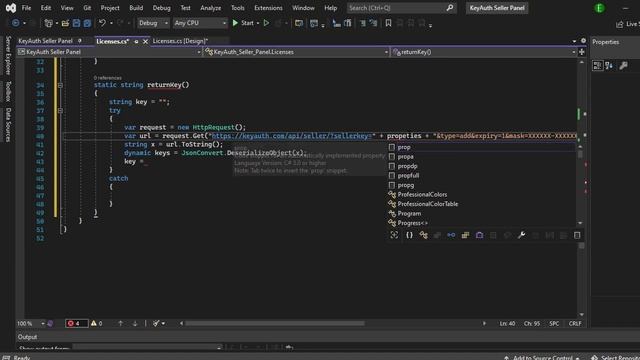Toggle the expander target-type filter icon
Viewport: 640px width, 360px height.
click(394, 235)
